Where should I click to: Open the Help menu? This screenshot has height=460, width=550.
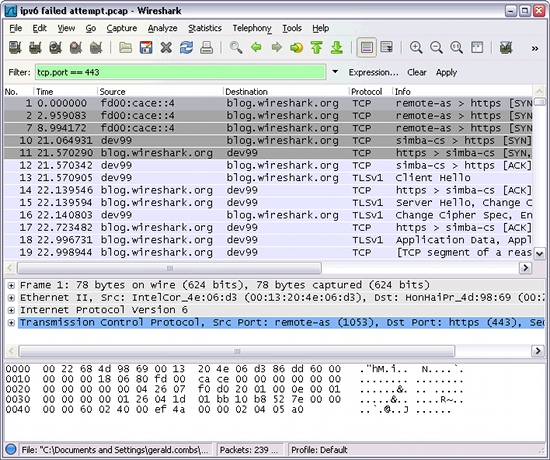coord(321,28)
